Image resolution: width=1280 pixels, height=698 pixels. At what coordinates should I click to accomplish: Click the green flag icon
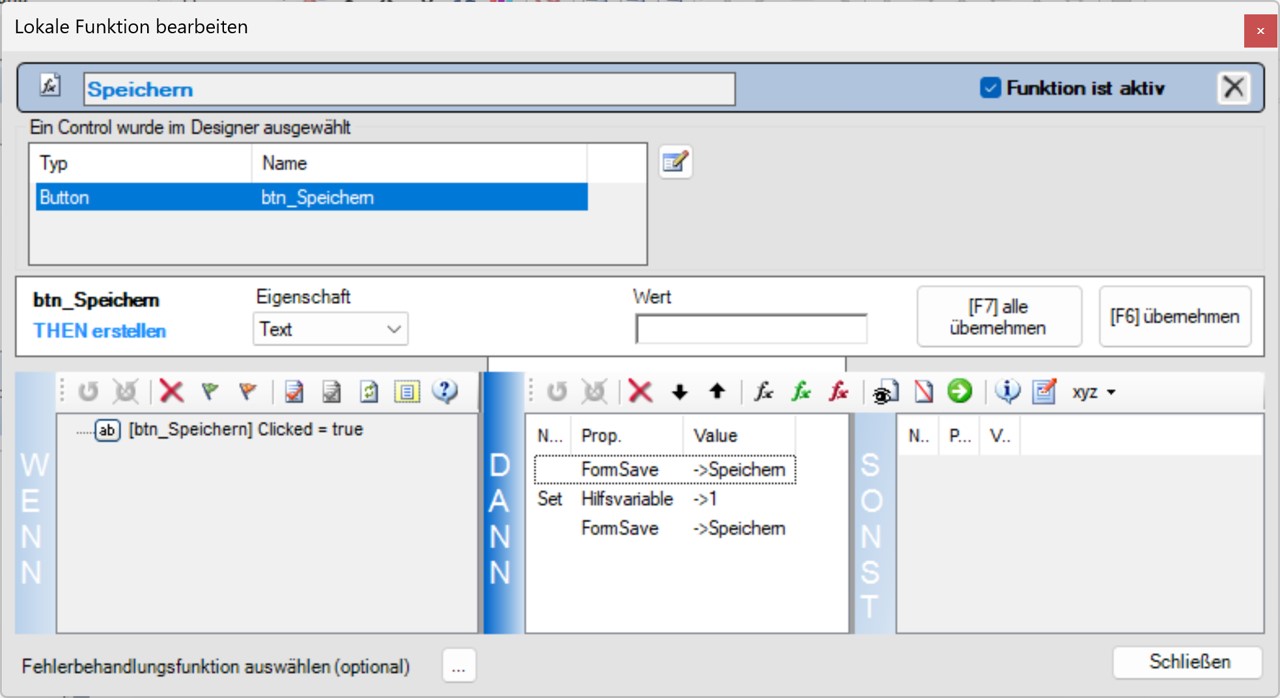coord(210,392)
